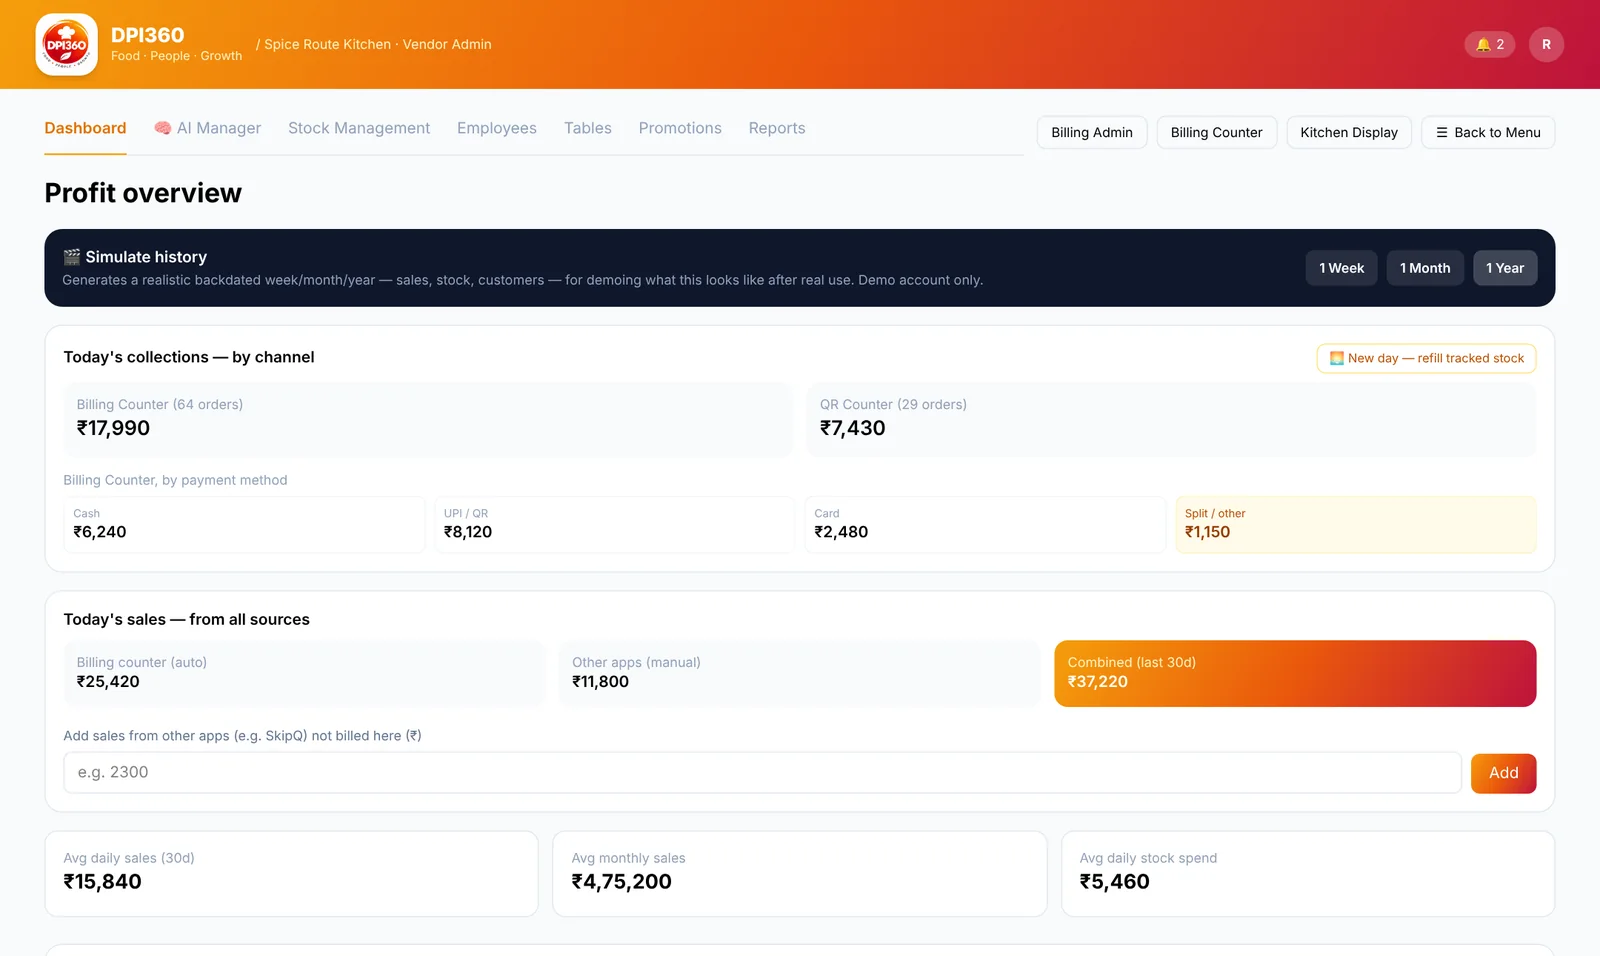Click the brain icon beside AI Manager
Screen dimensions: 1600x956
coord(162,128)
